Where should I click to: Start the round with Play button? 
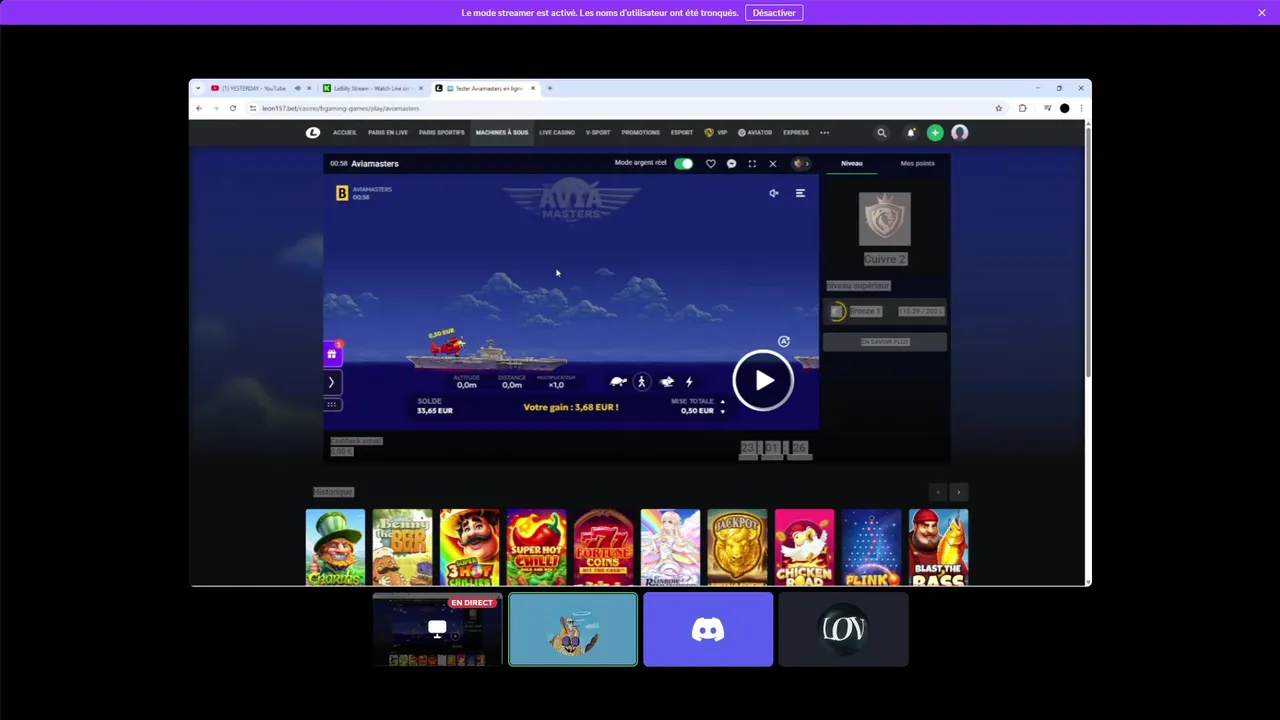tap(763, 380)
